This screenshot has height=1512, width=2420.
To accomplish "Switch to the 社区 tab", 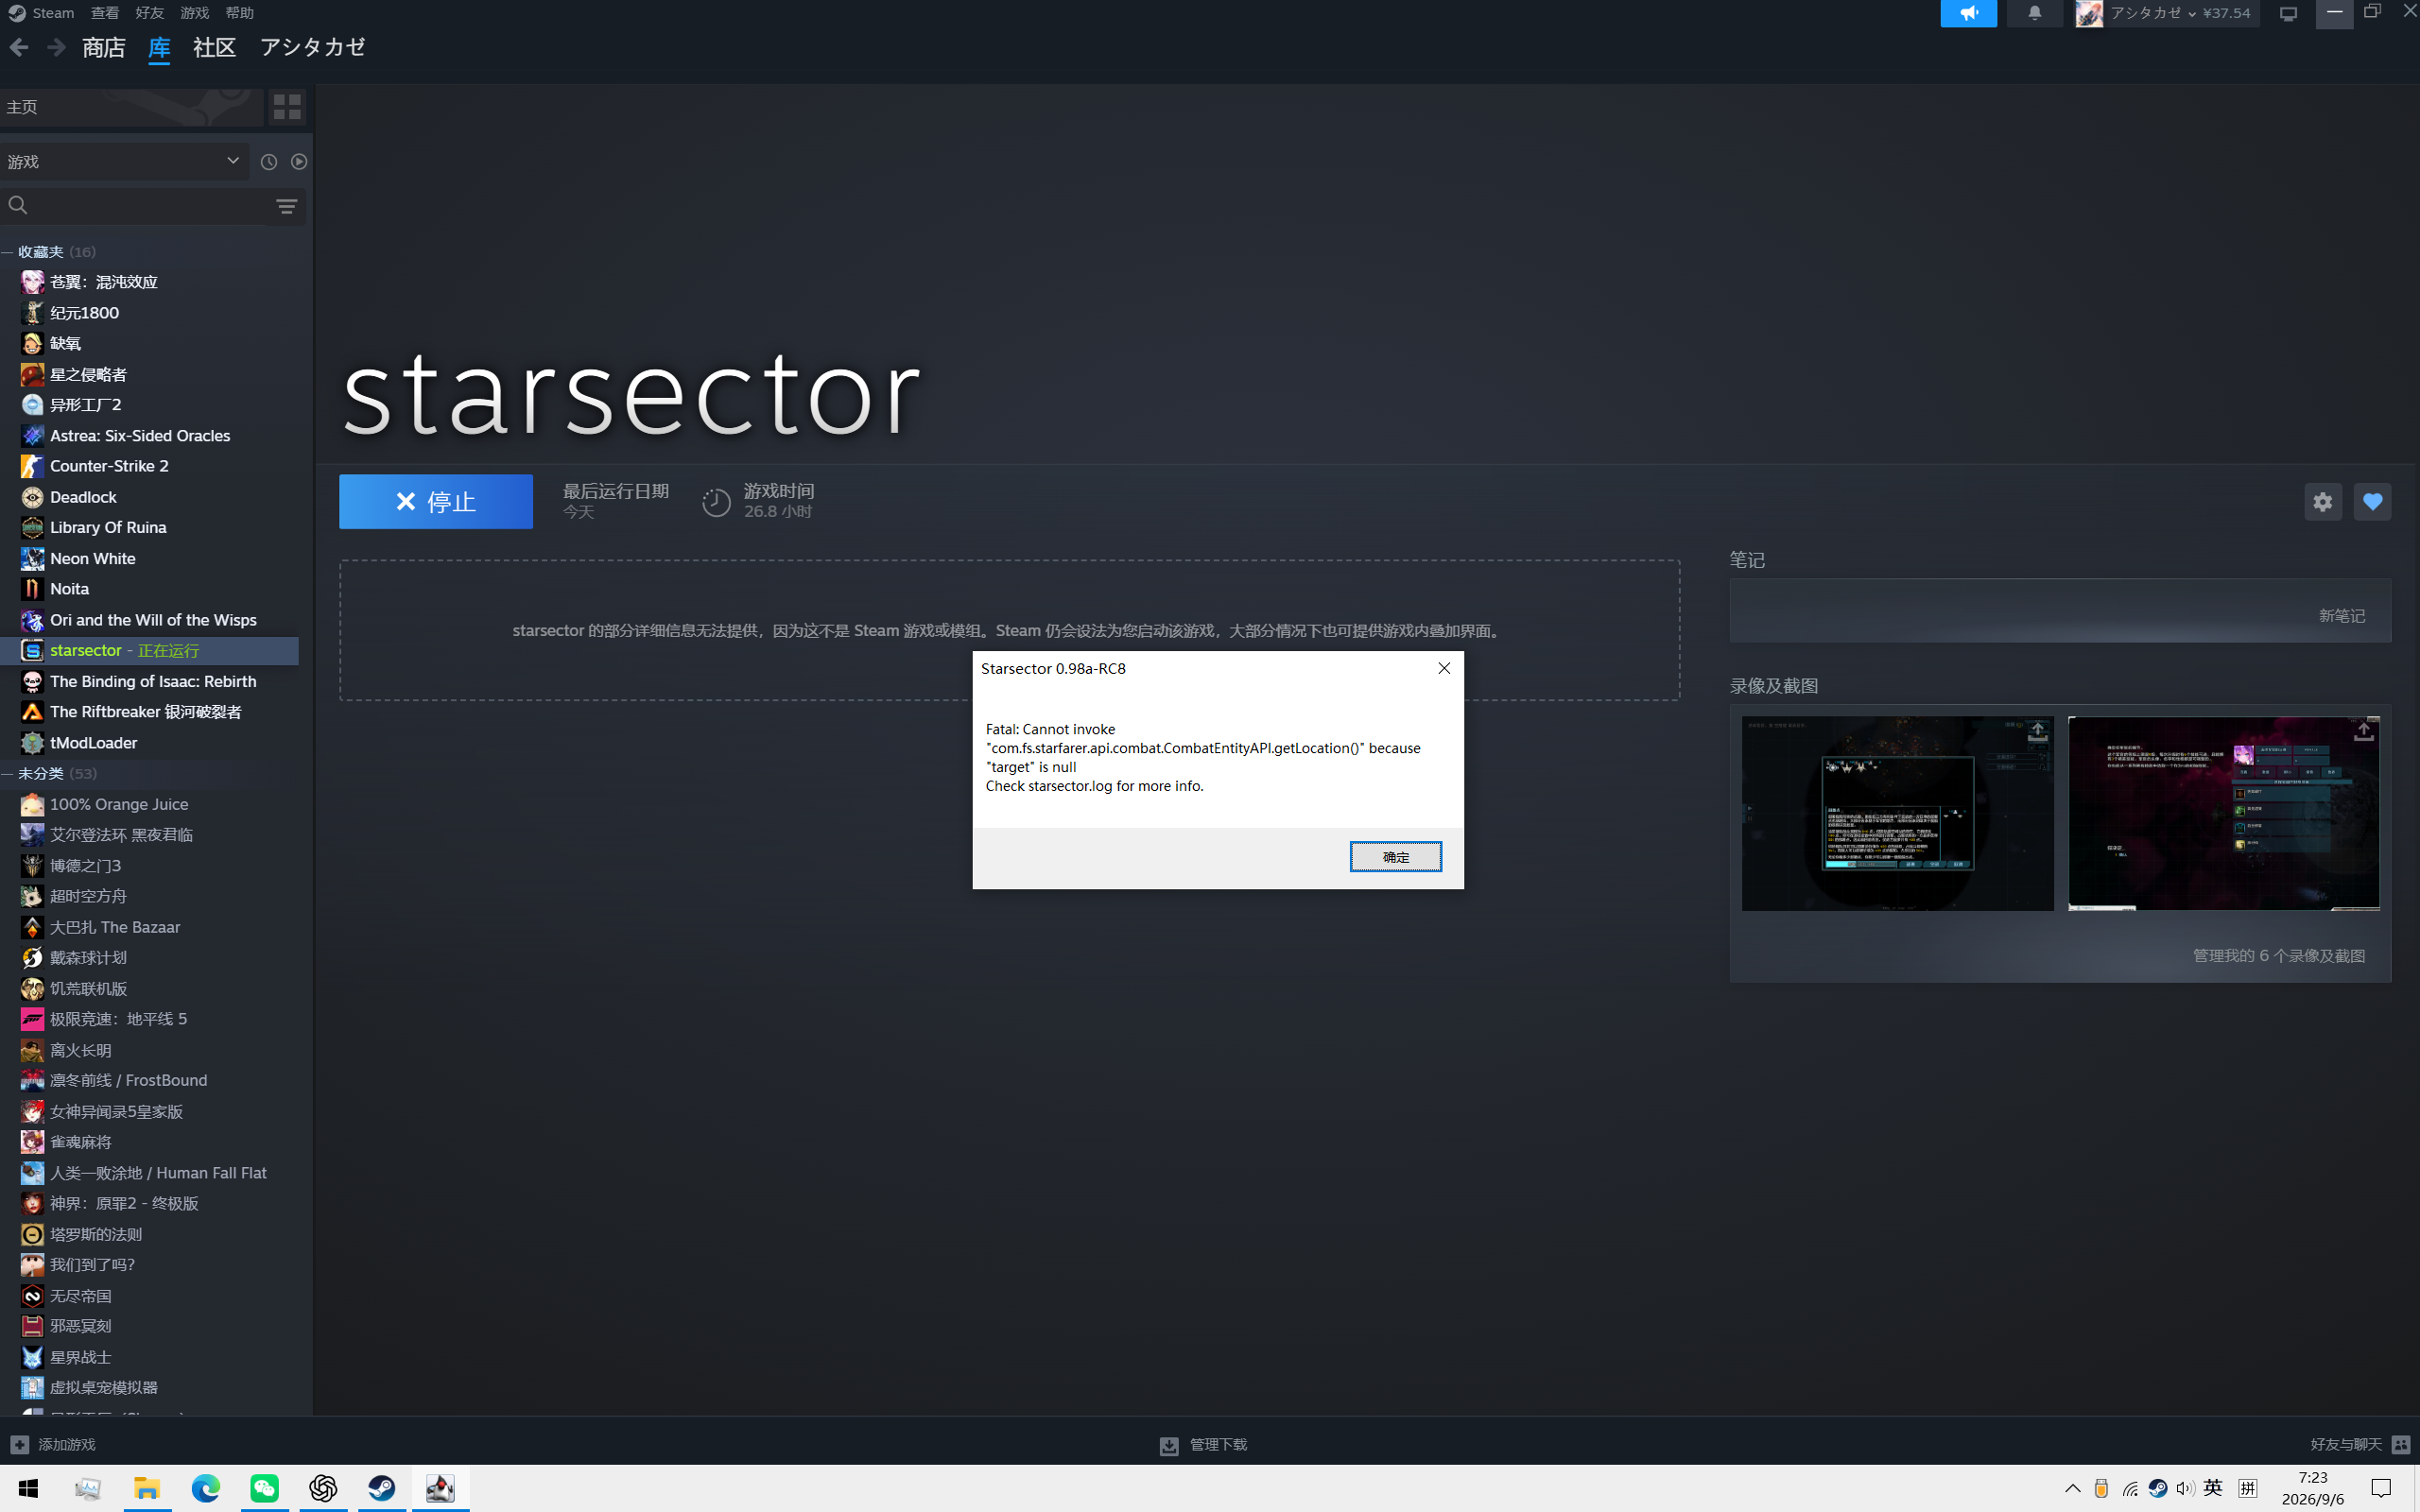I will [x=214, y=47].
